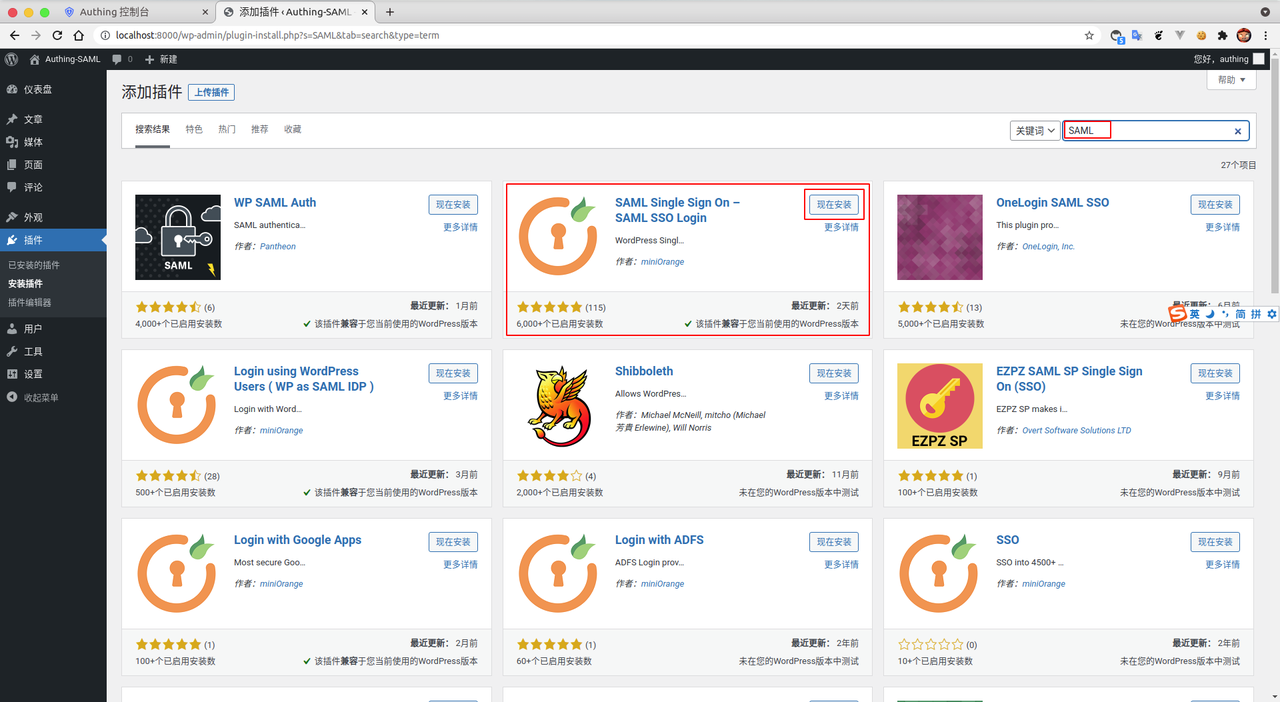1280x702 pixels.
Task: Click the Shibboleth griffin thumbnail
Action: [559, 406]
